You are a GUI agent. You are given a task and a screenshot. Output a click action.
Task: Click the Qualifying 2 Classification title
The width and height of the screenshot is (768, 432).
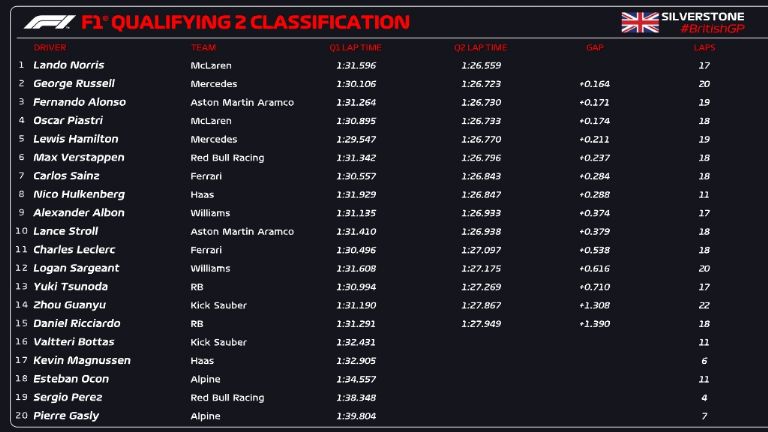[x=245, y=22]
